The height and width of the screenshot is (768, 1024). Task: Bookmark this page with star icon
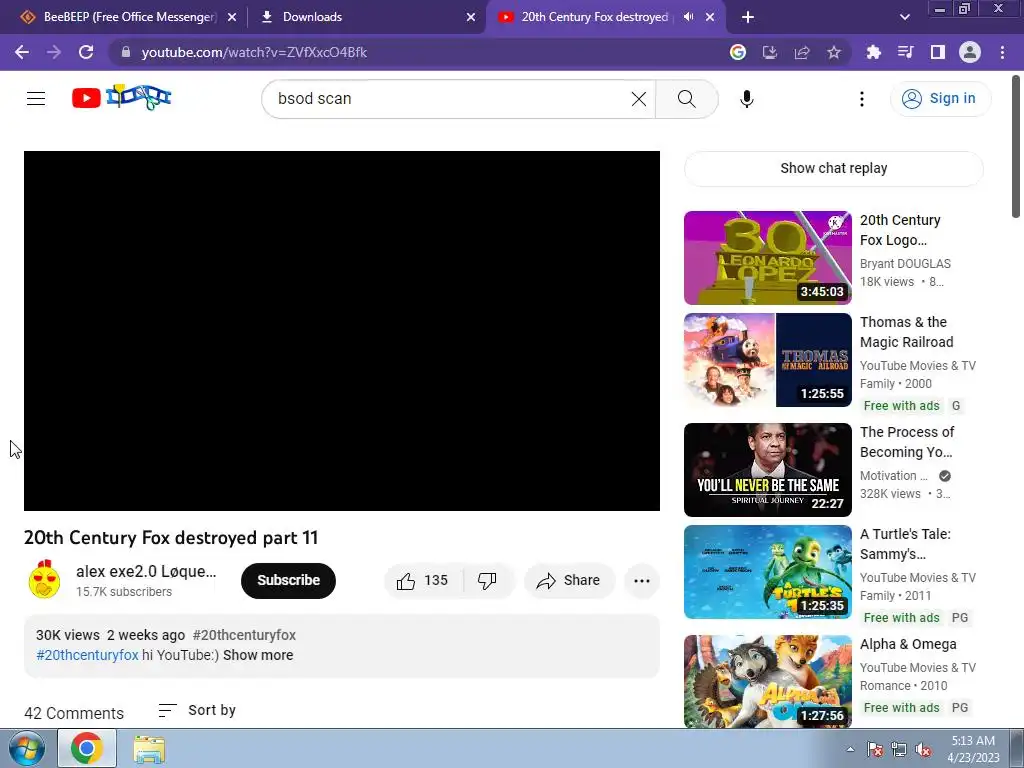coord(833,52)
